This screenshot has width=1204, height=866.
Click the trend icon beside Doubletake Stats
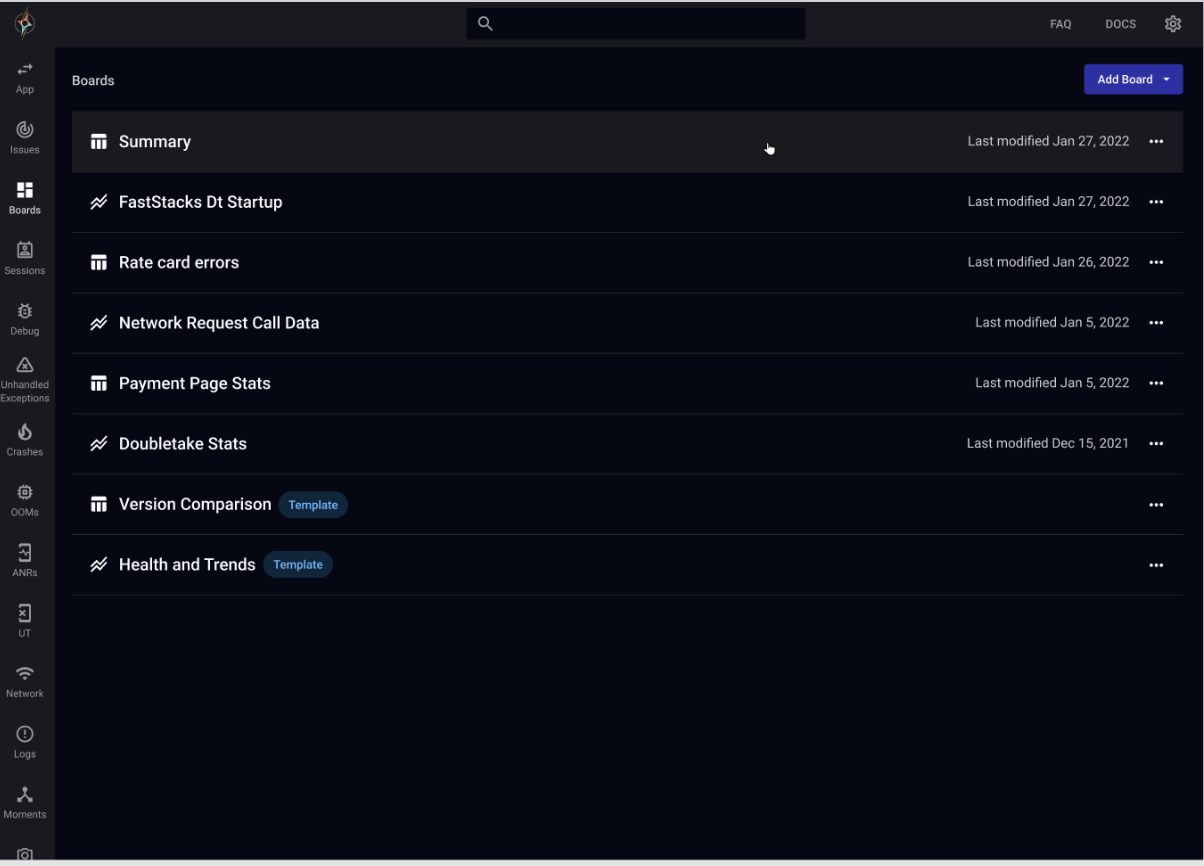[x=98, y=444]
